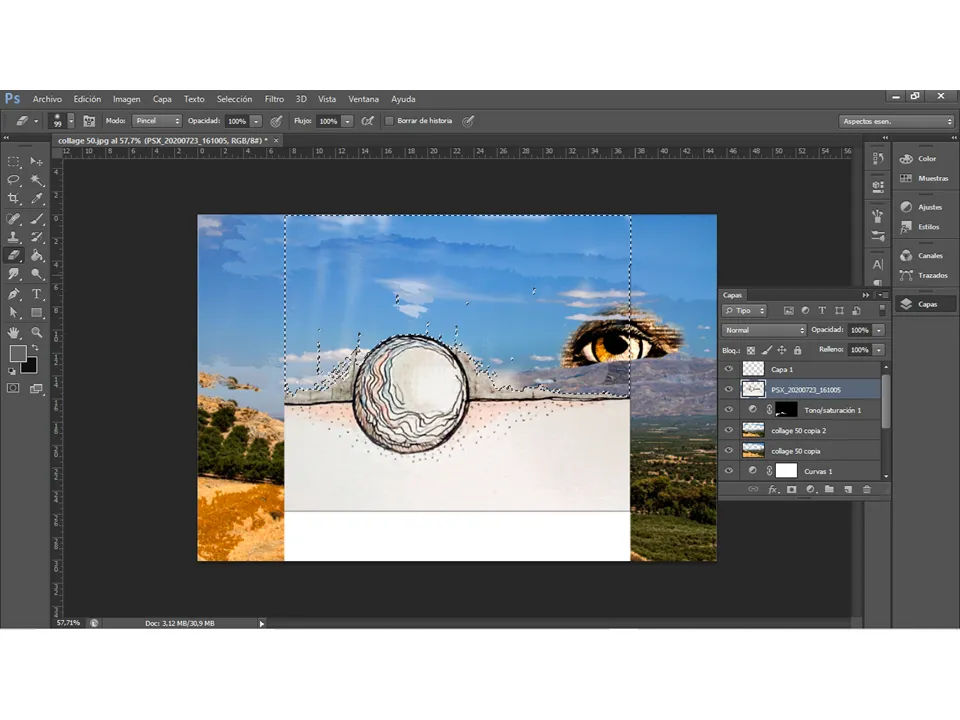Add a layer mask in Capas panel
Screen dimensions: 960x720
click(x=792, y=489)
